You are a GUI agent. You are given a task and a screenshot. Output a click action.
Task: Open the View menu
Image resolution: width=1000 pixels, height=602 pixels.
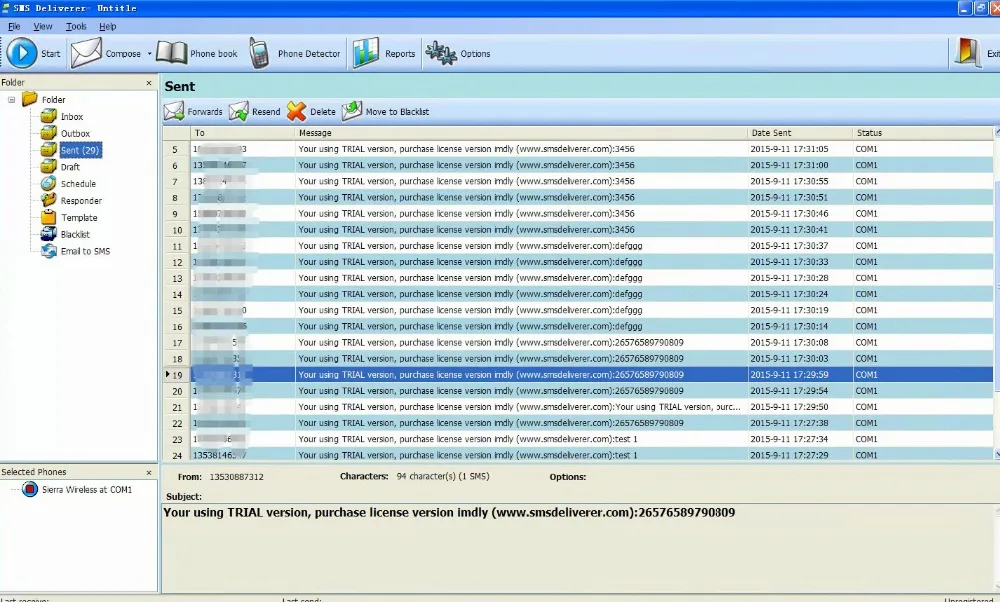(x=43, y=26)
